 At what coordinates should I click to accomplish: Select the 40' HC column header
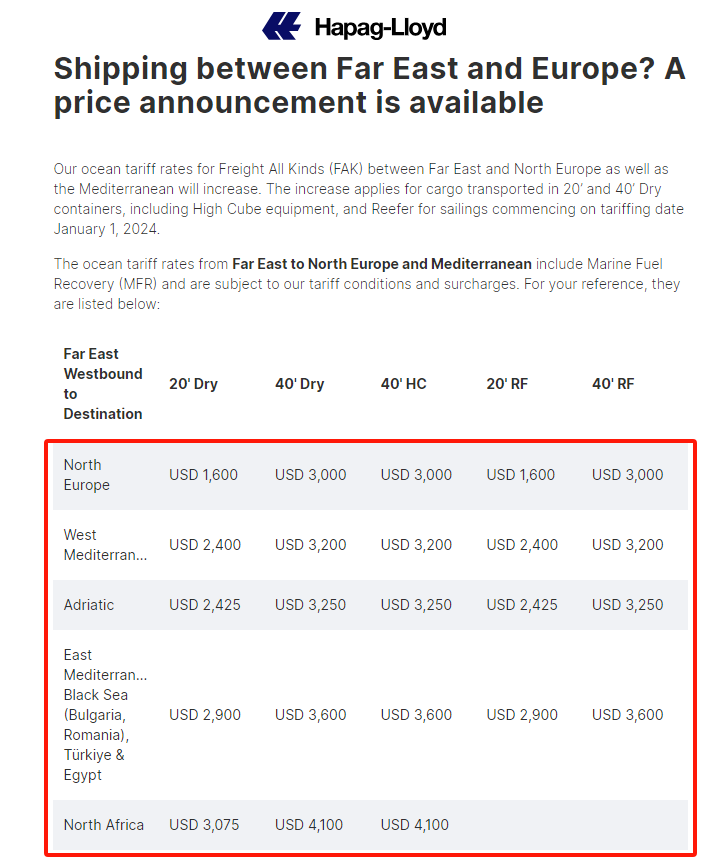pos(404,384)
